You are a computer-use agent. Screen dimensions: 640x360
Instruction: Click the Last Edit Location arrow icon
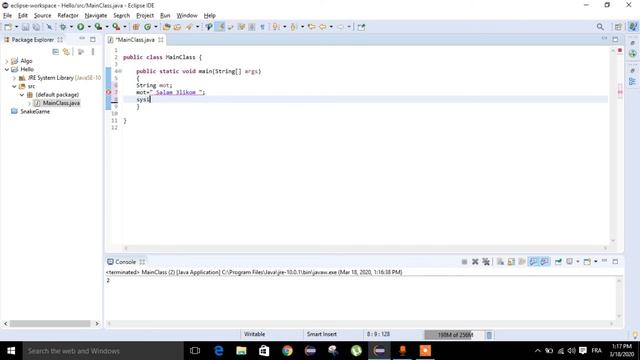pos(311,27)
